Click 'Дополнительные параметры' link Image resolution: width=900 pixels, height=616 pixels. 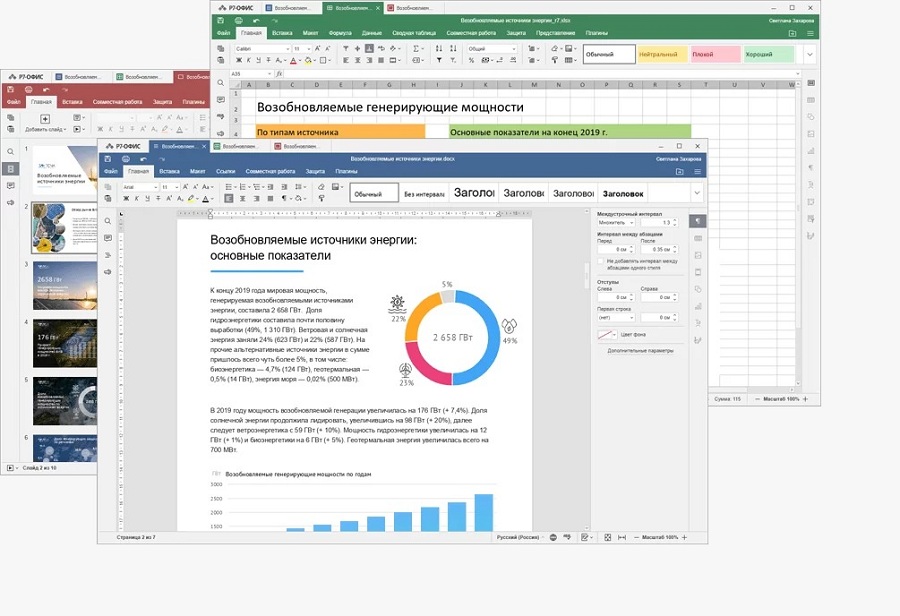[642, 351]
